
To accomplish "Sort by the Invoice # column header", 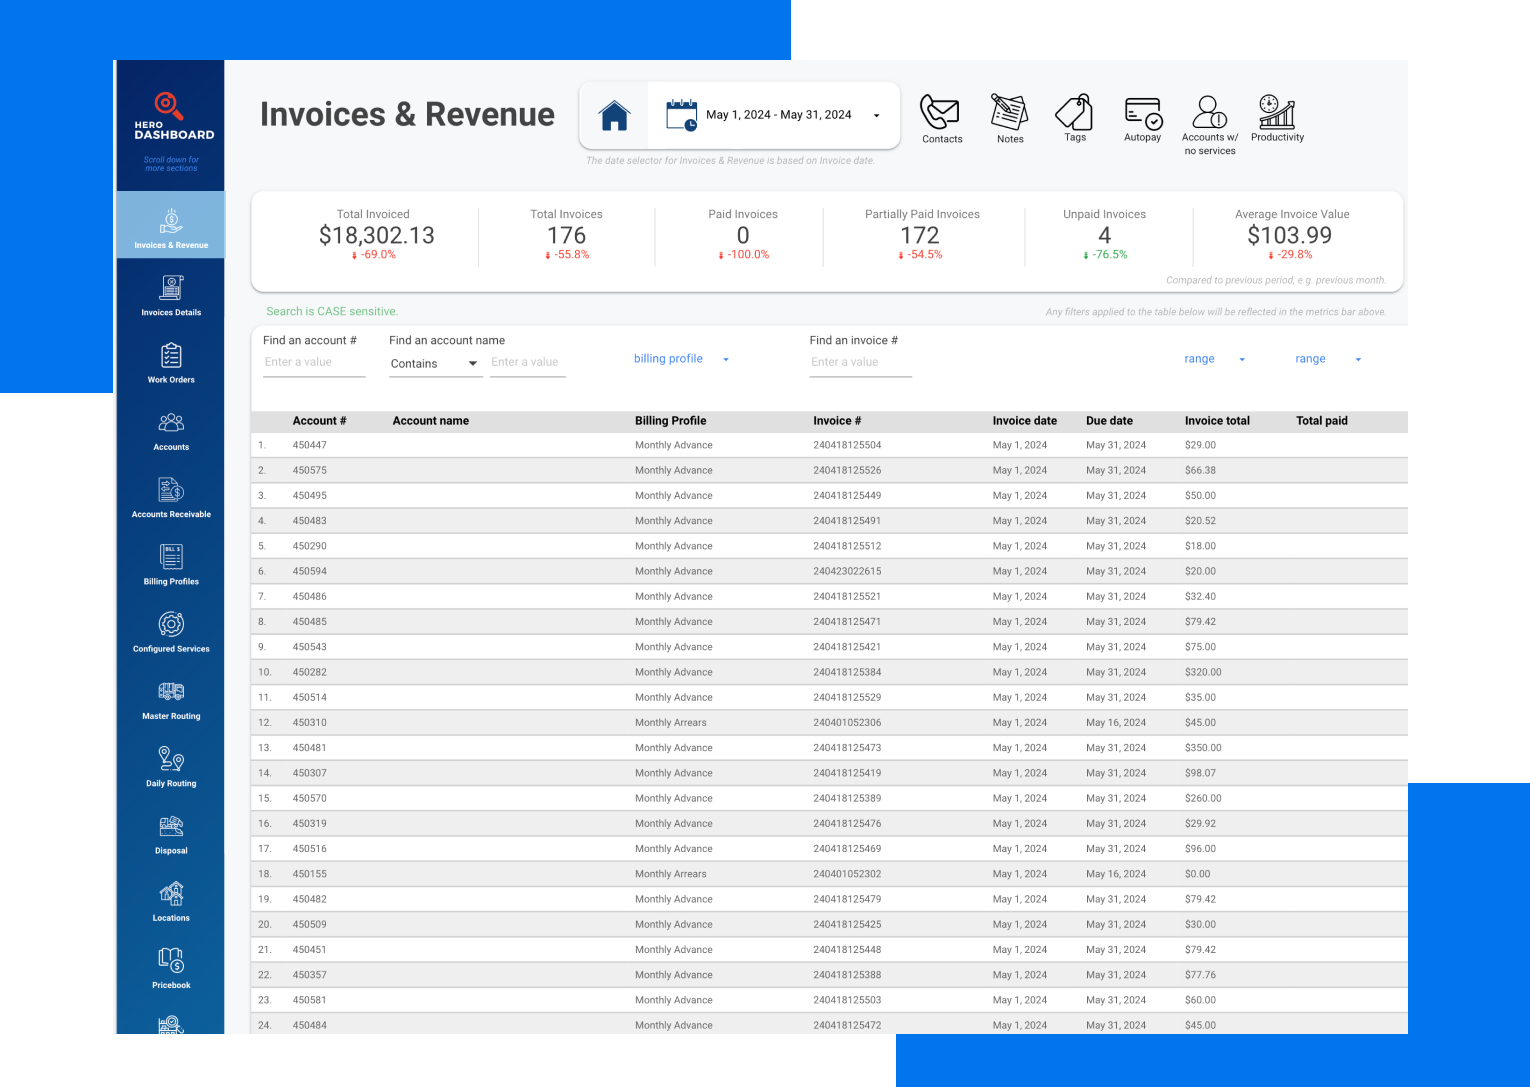I will click(x=837, y=421).
